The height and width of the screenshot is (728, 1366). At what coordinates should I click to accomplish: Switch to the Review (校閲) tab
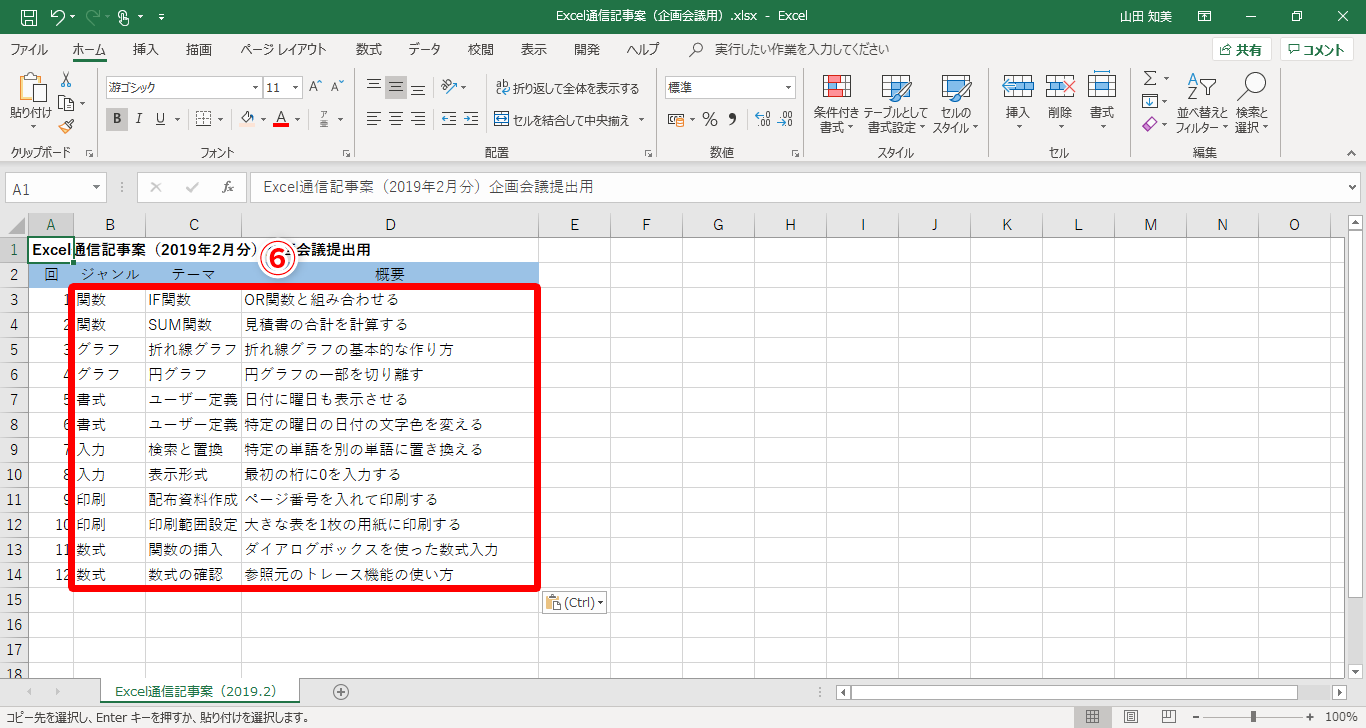480,49
